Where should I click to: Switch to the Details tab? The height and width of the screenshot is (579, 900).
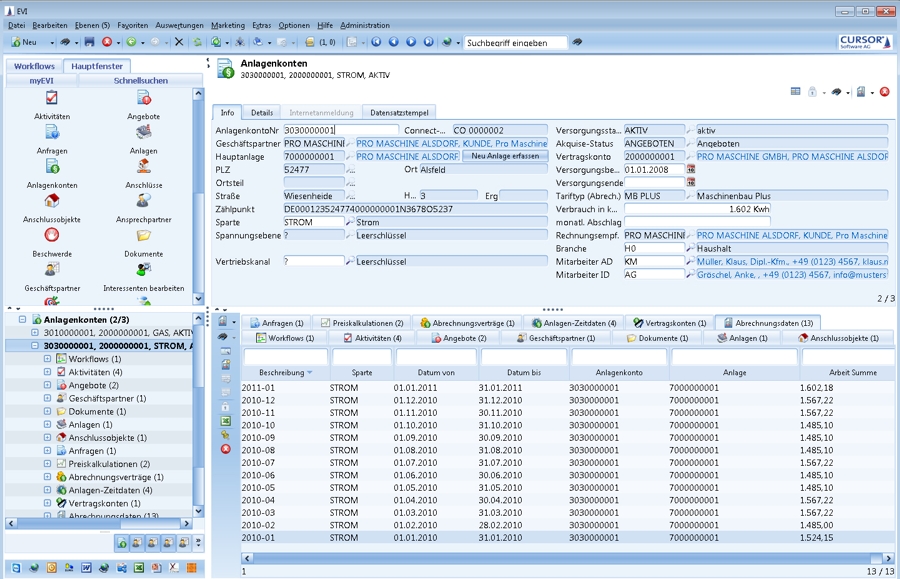point(261,113)
